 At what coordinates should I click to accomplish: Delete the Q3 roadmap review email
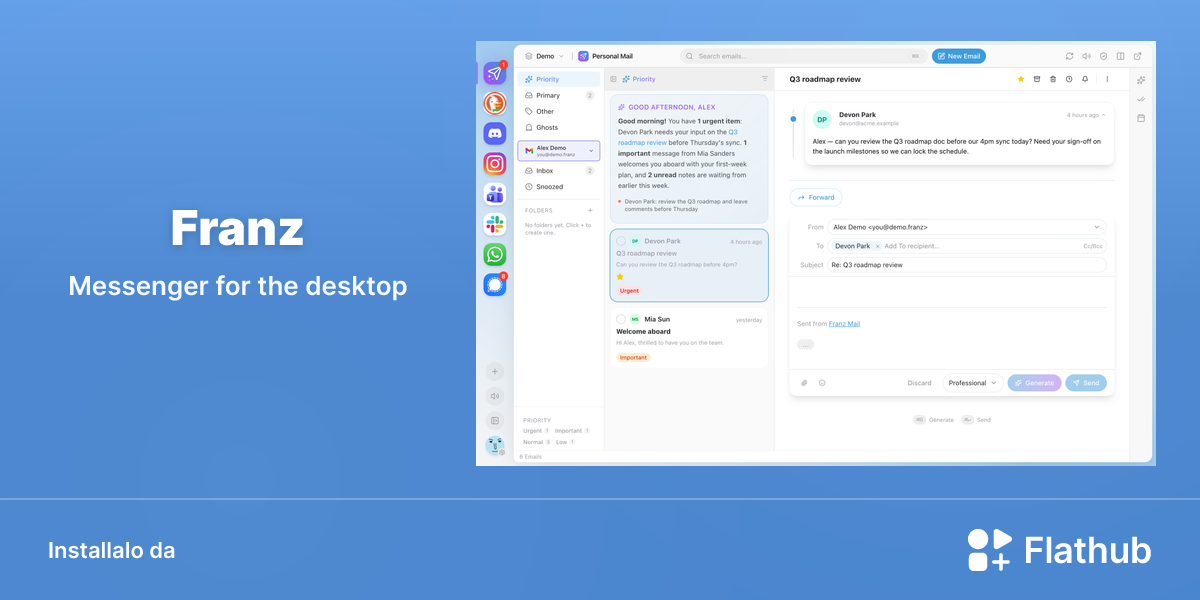[x=1053, y=79]
